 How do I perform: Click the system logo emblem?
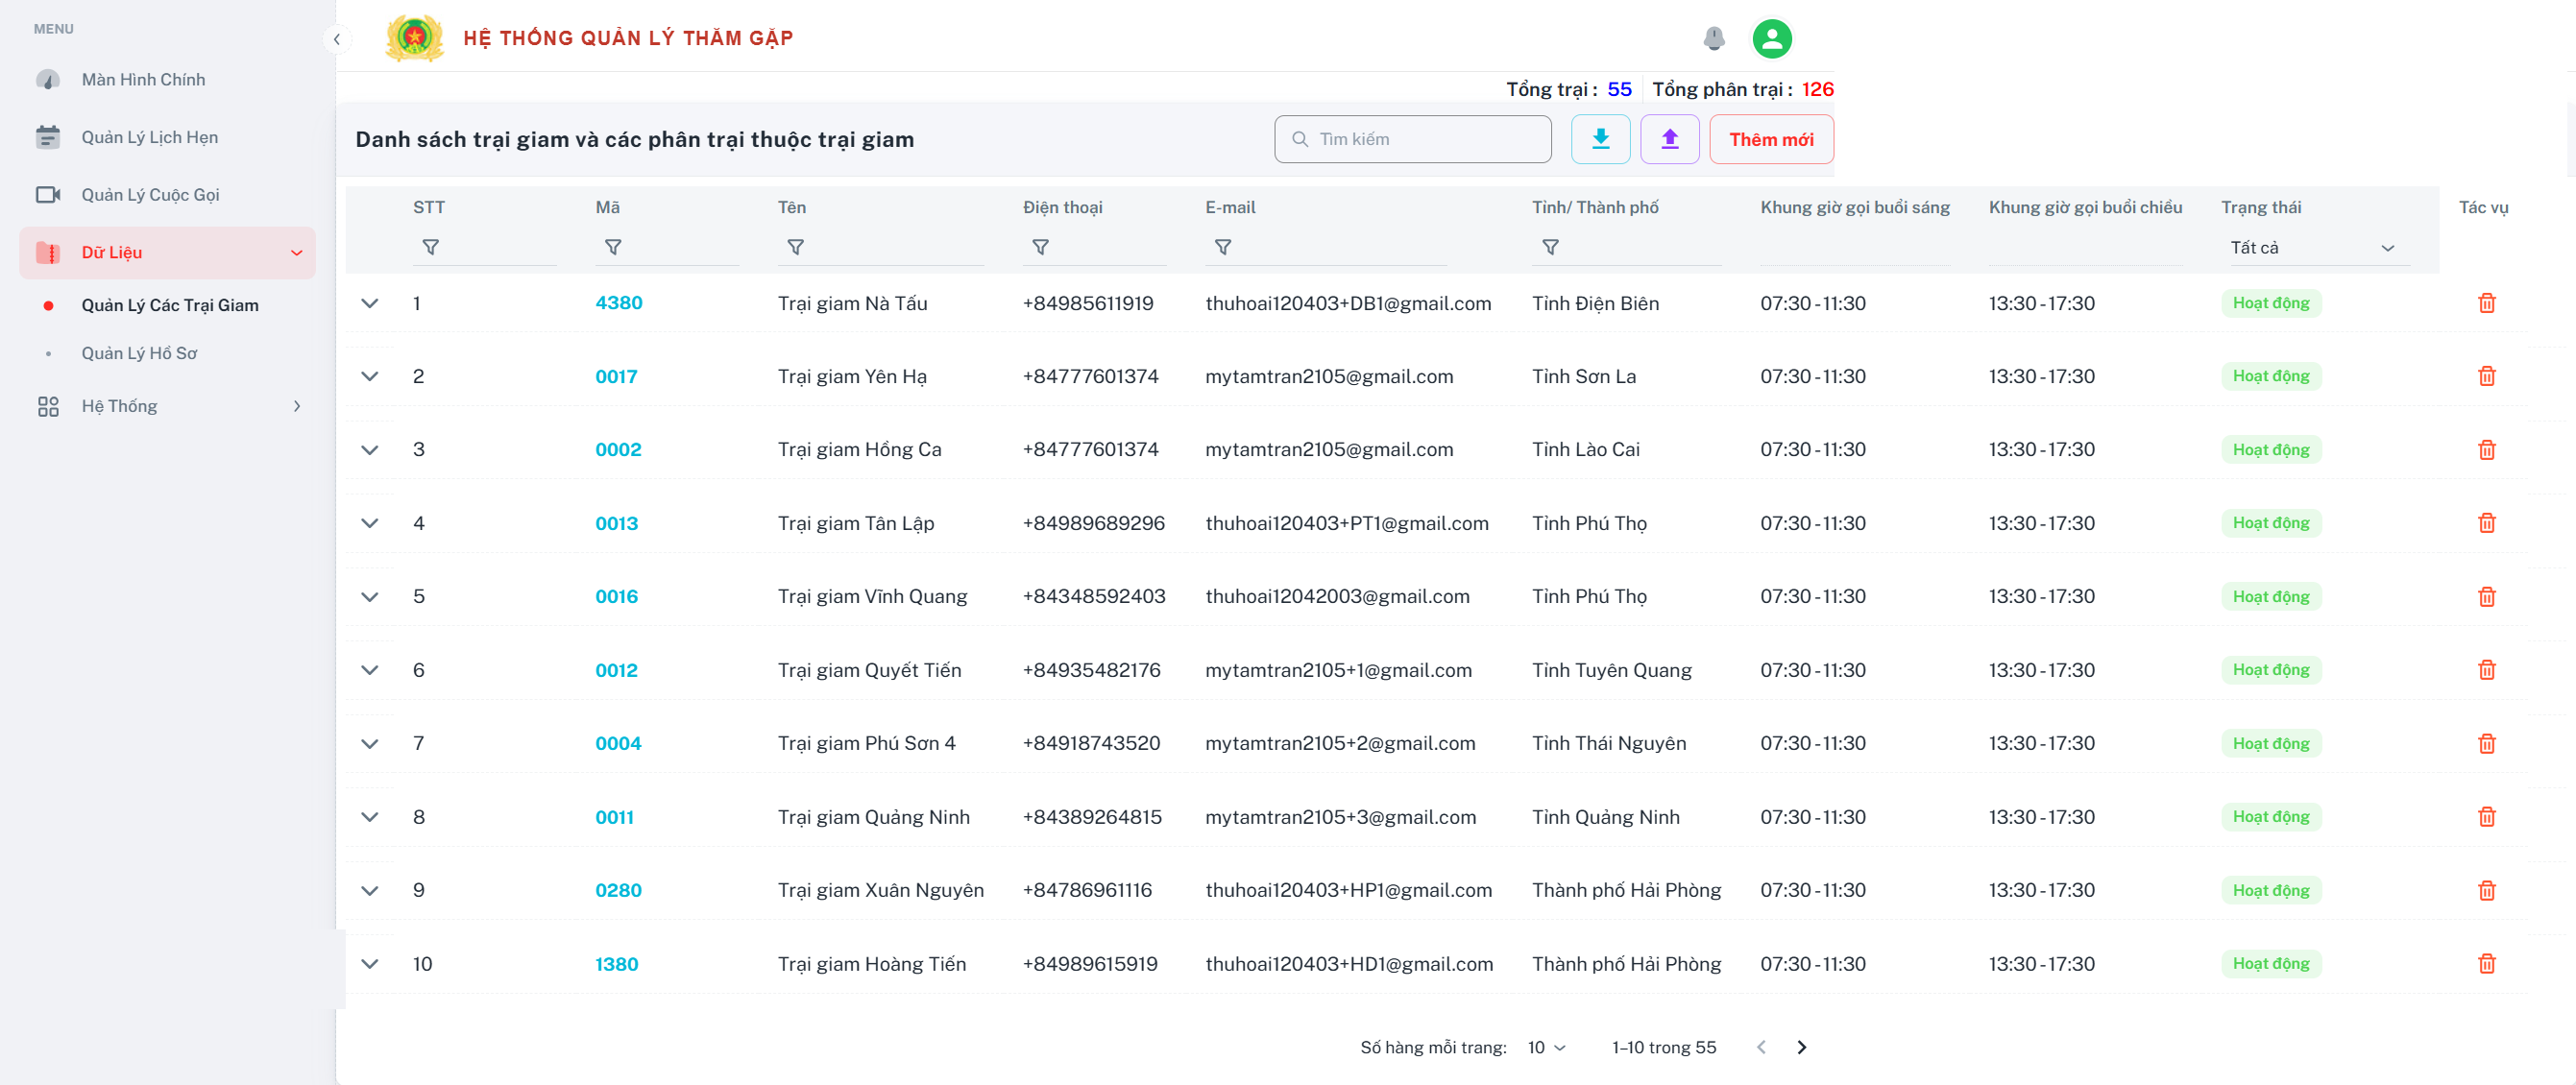pyautogui.click(x=414, y=39)
